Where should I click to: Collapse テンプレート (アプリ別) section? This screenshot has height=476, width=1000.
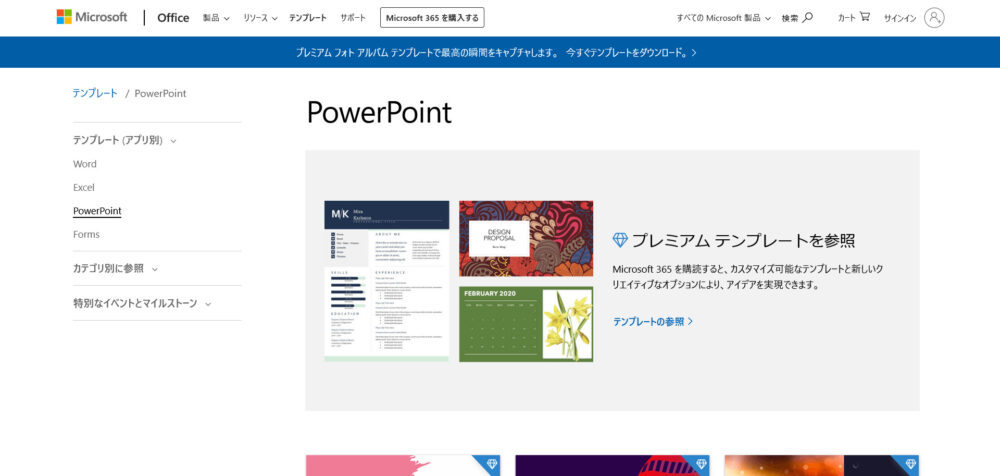pyautogui.click(x=125, y=141)
